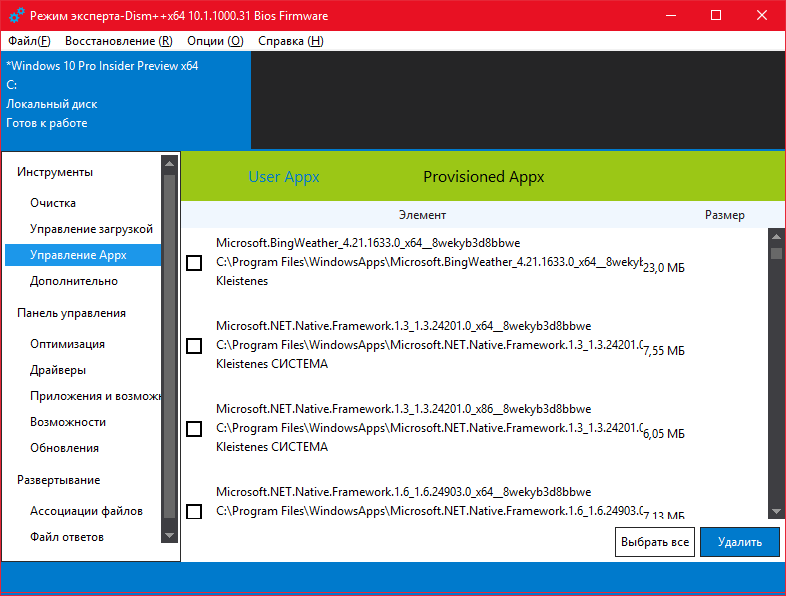Open Ассоциации файлов in the sidebar
Screen dimensions: 786x596
[x=86, y=512]
